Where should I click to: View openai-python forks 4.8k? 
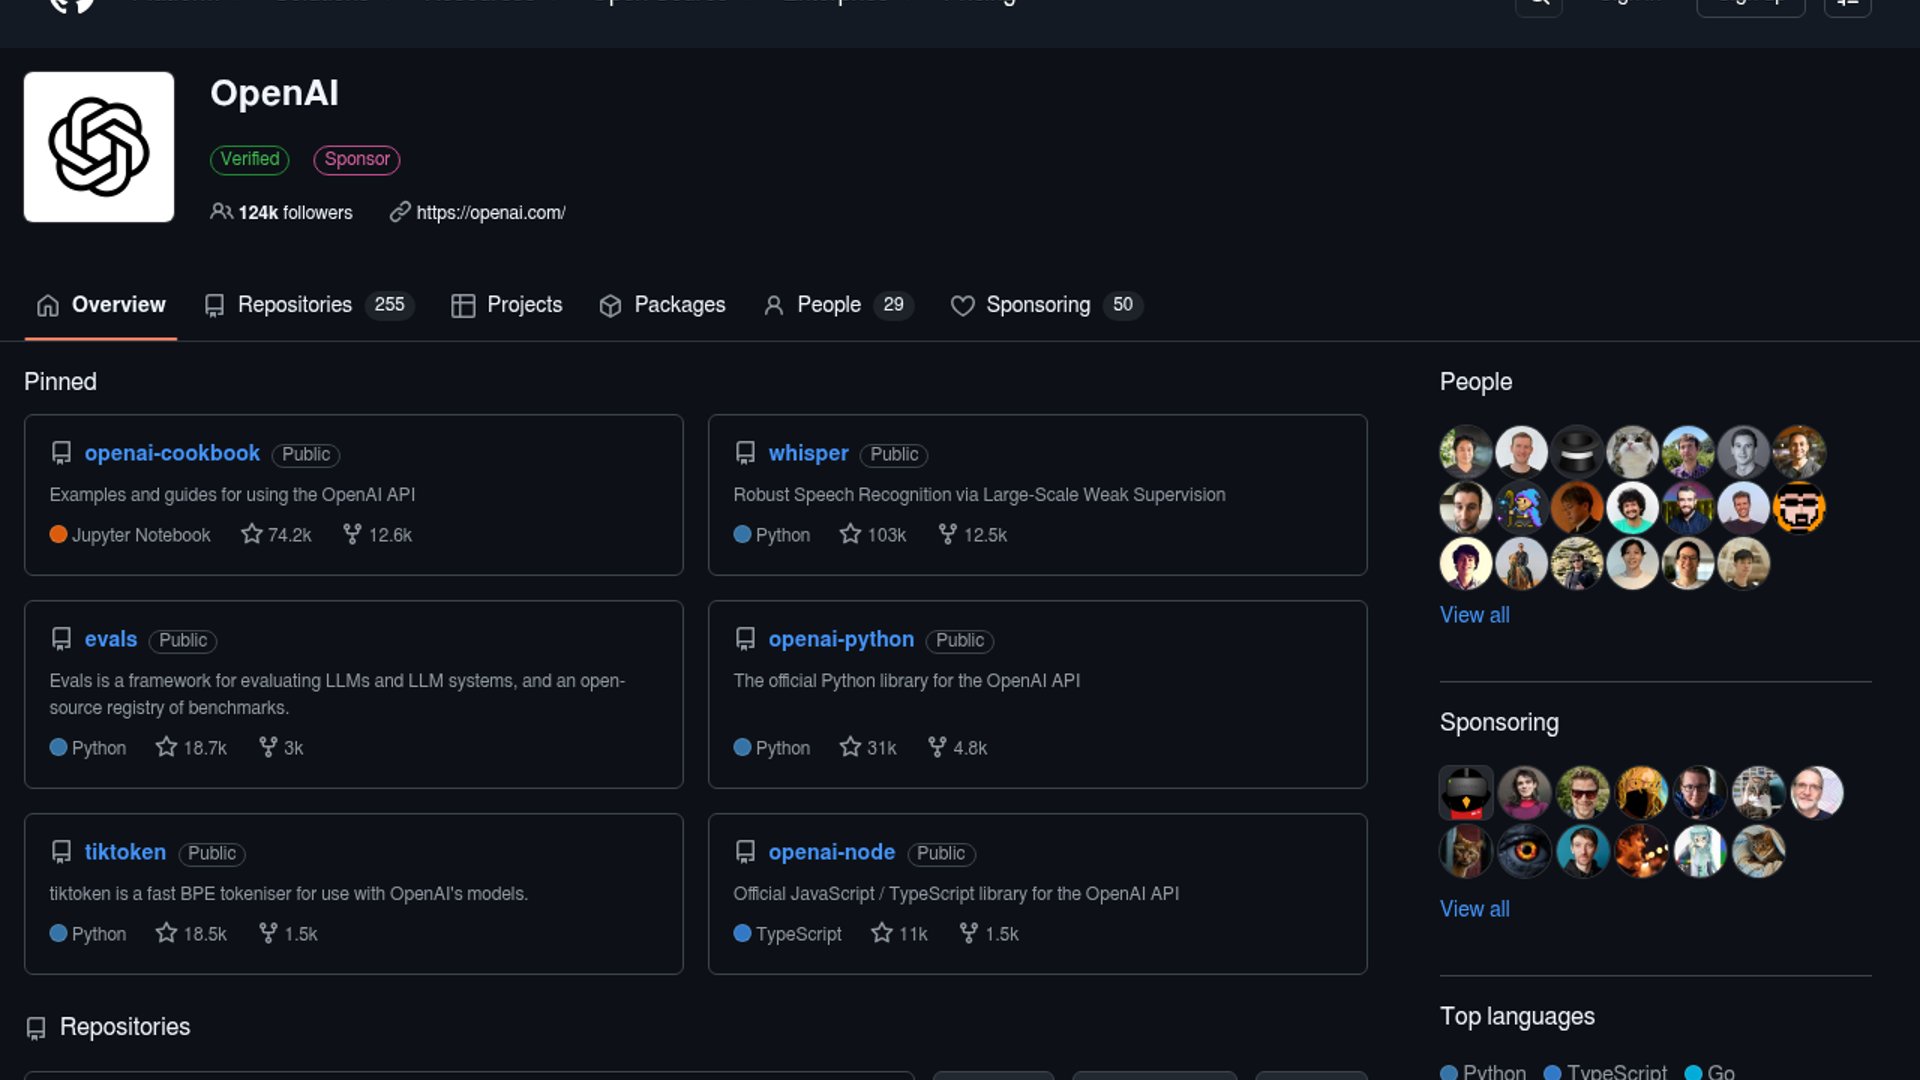pyautogui.click(x=957, y=748)
